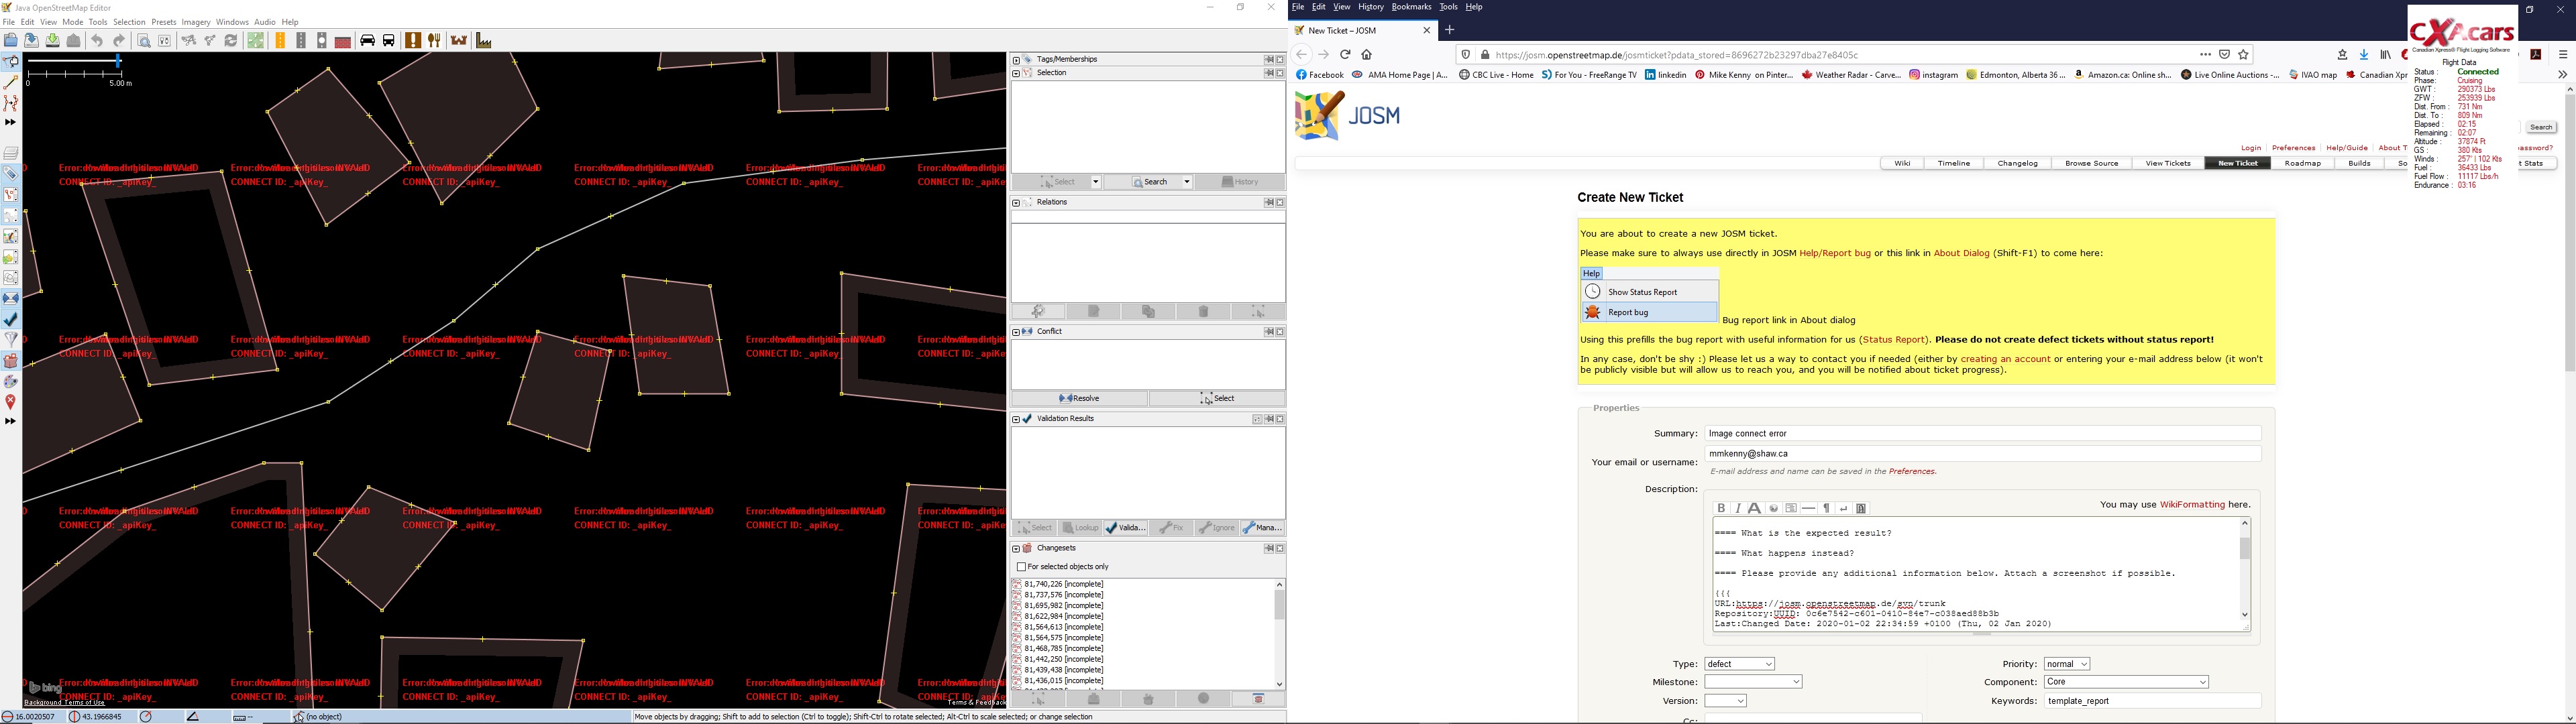Click the browser Reload icon

point(1345,55)
